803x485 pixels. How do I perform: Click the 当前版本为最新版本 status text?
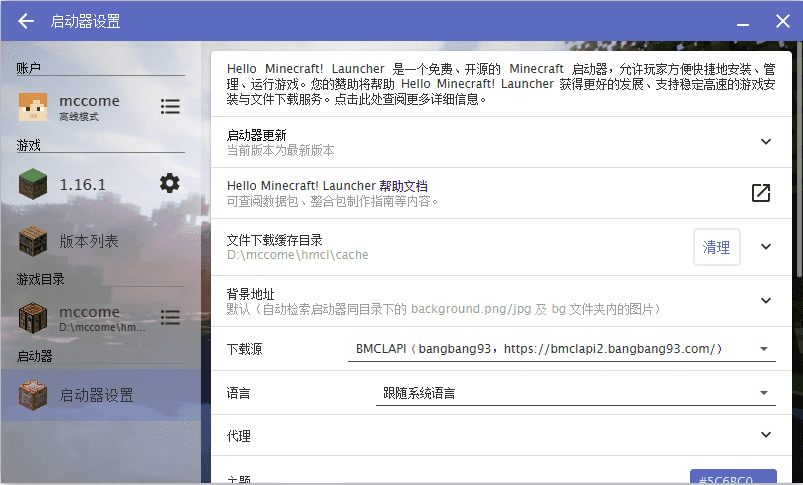(281, 151)
